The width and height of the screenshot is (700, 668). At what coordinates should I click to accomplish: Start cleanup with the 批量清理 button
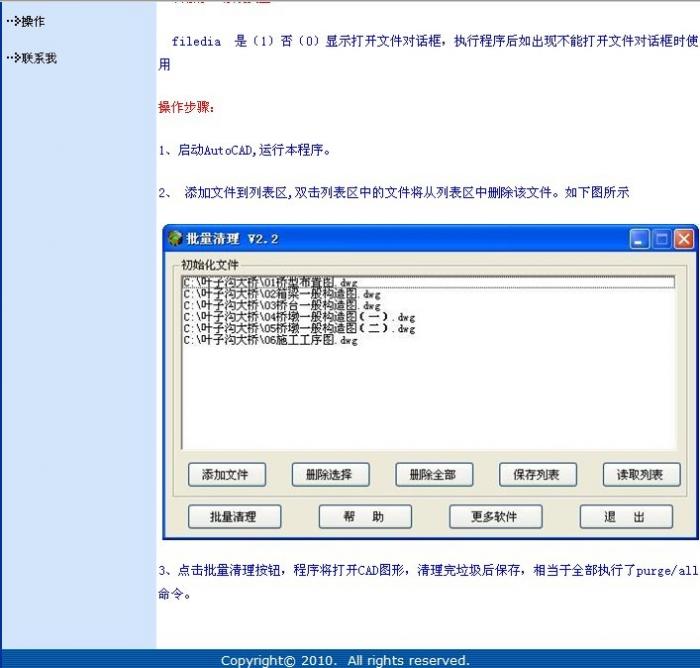coord(233,517)
